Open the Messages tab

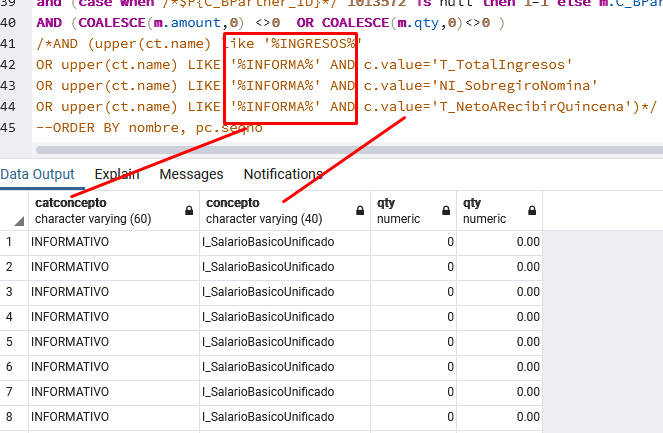click(x=191, y=174)
